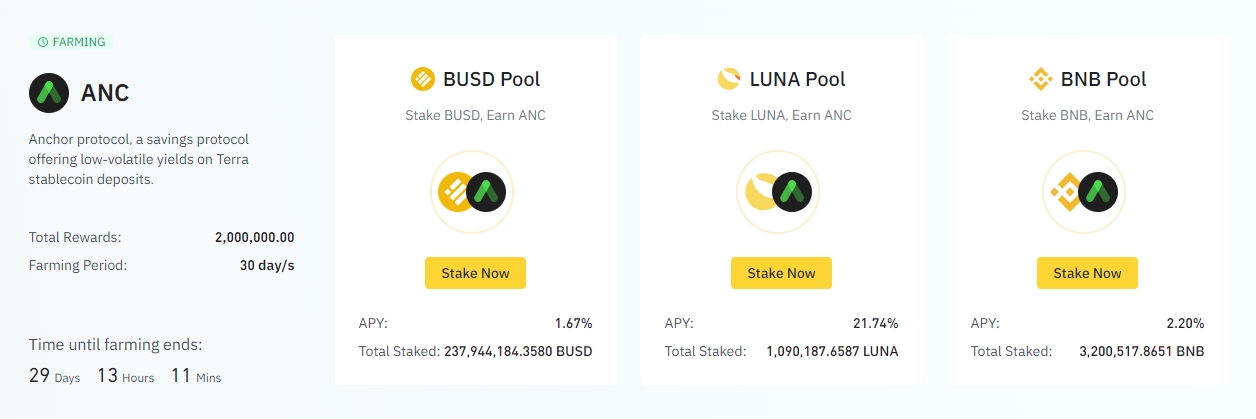Open the BUSD Pool title
Screen dimensions: 1256x419
pyautogui.click(x=492, y=79)
